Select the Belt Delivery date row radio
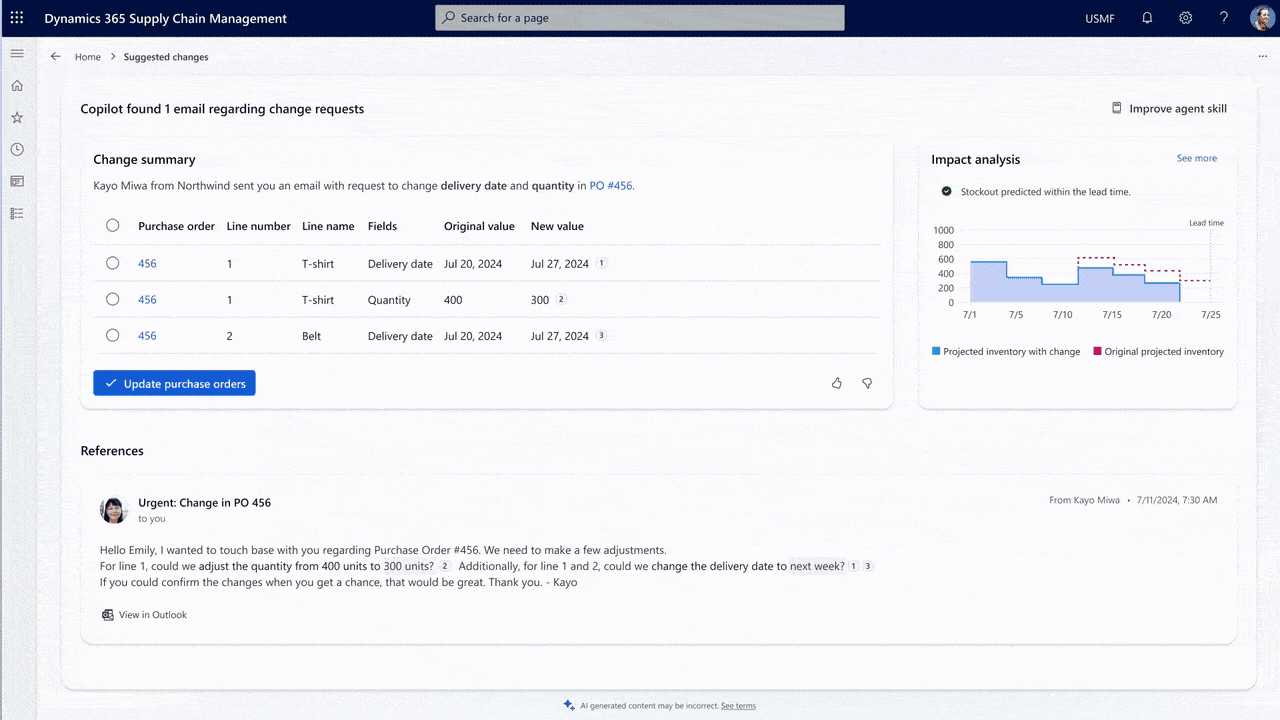Image resolution: width=1280 pixels, height=720 pixels. pyautogui.click(x=113, y=335)
